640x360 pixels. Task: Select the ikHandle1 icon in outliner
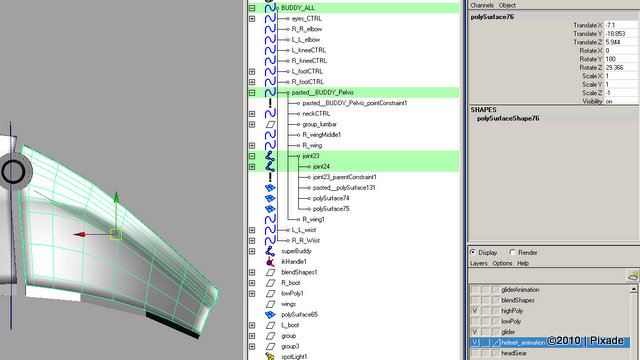(270, 262)
